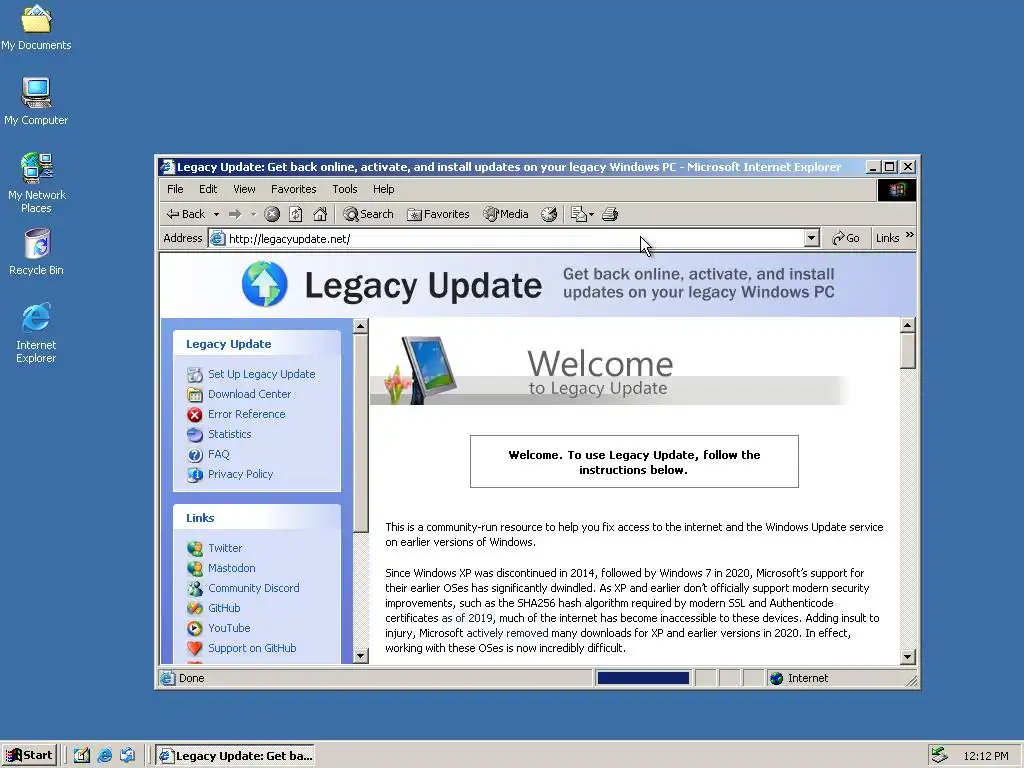Click the sidebar scroll up arrow
1024x768 pixels.
360,326
